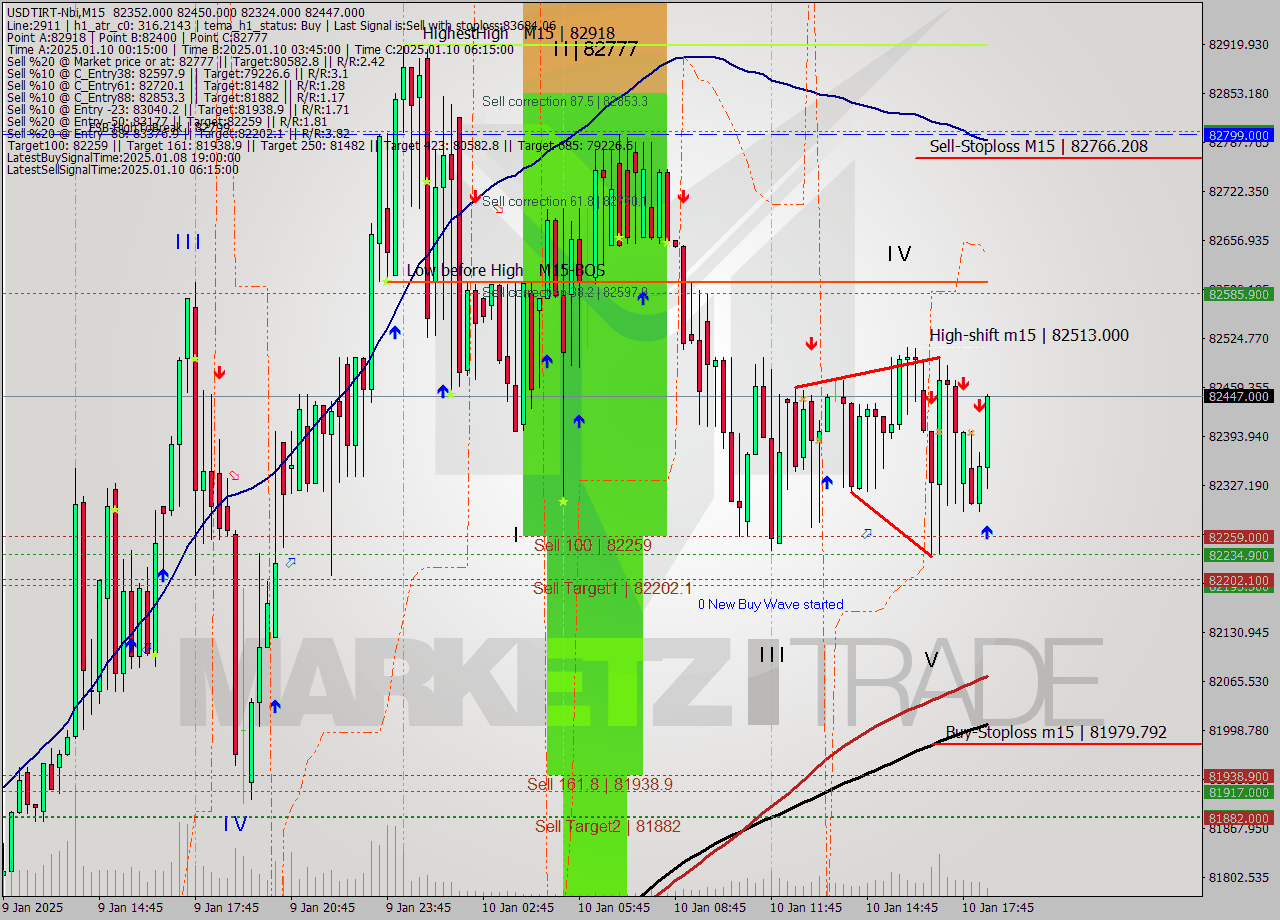Click the HighestHigh M15 82918 label
Viewport: 1280px width, 920px height.
(519, 33)
